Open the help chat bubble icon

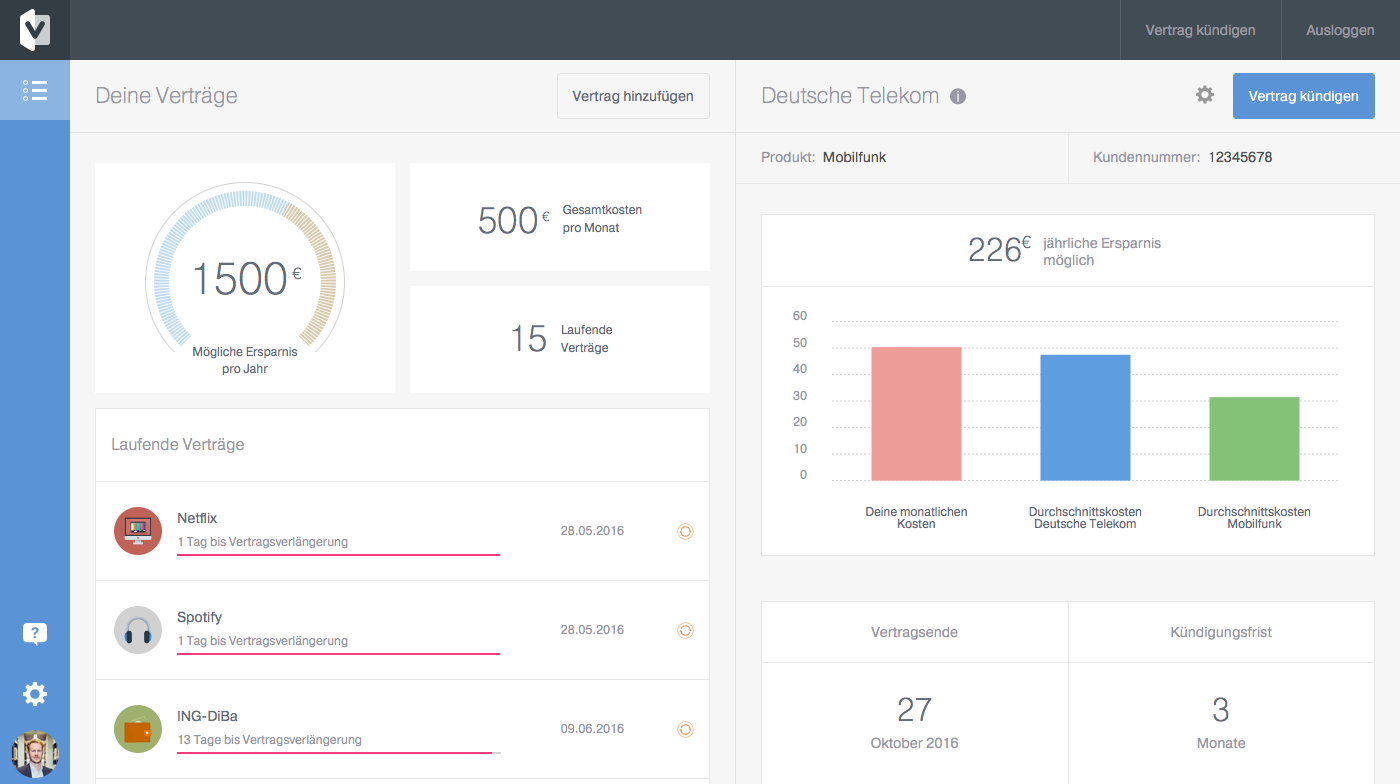[x=35, y=634]
